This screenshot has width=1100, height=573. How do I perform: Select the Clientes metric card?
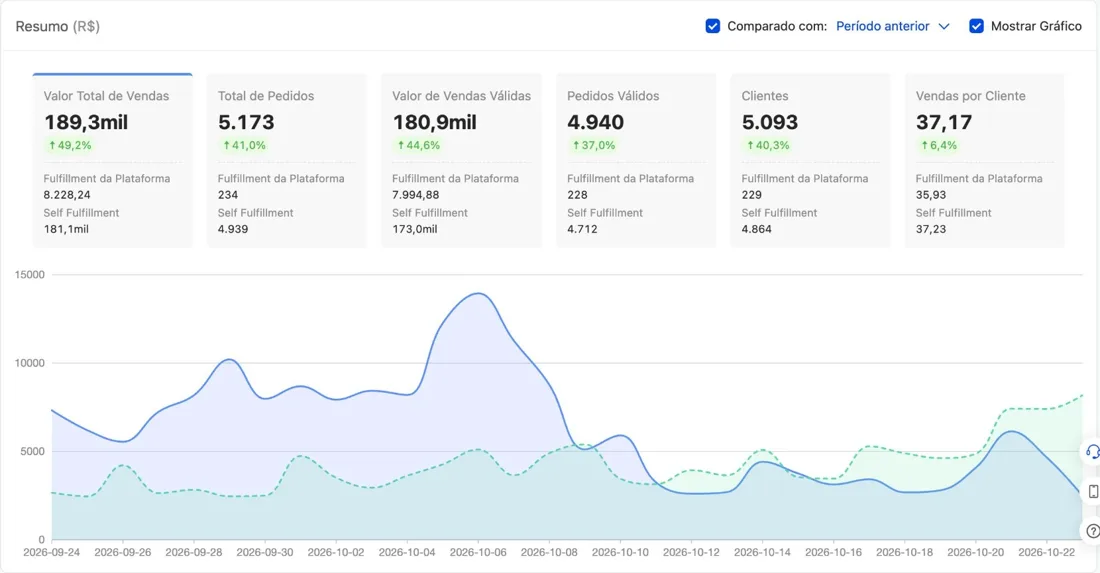coord(810,160)
